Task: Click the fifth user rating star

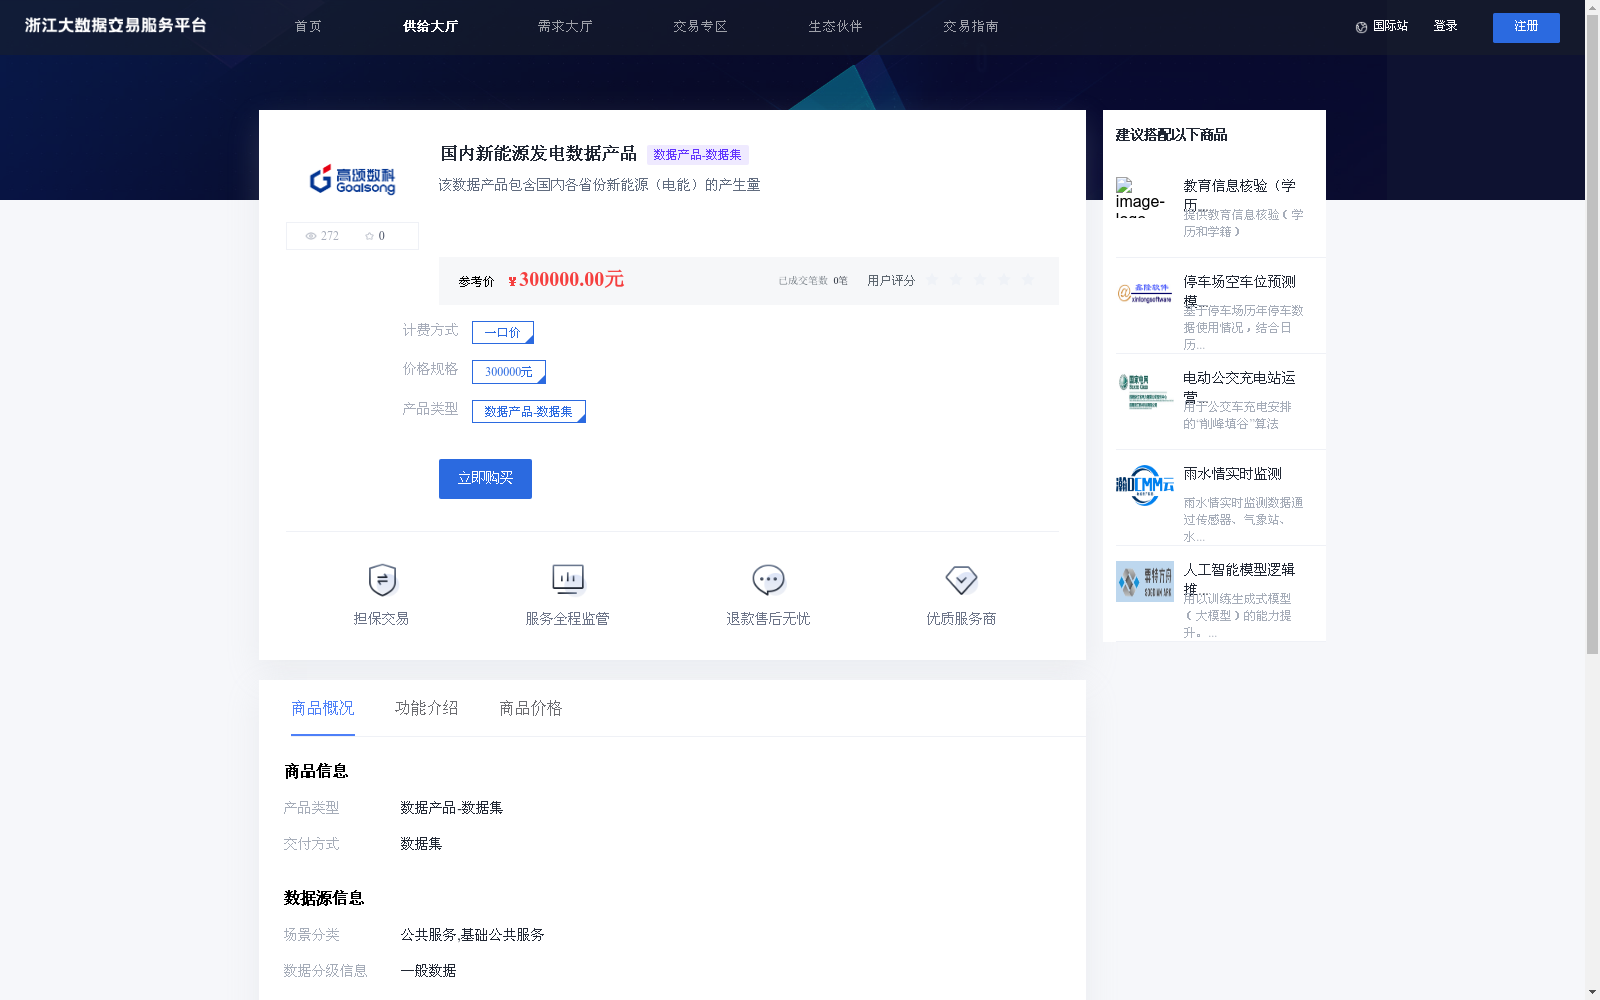Action: [1028, 280]
